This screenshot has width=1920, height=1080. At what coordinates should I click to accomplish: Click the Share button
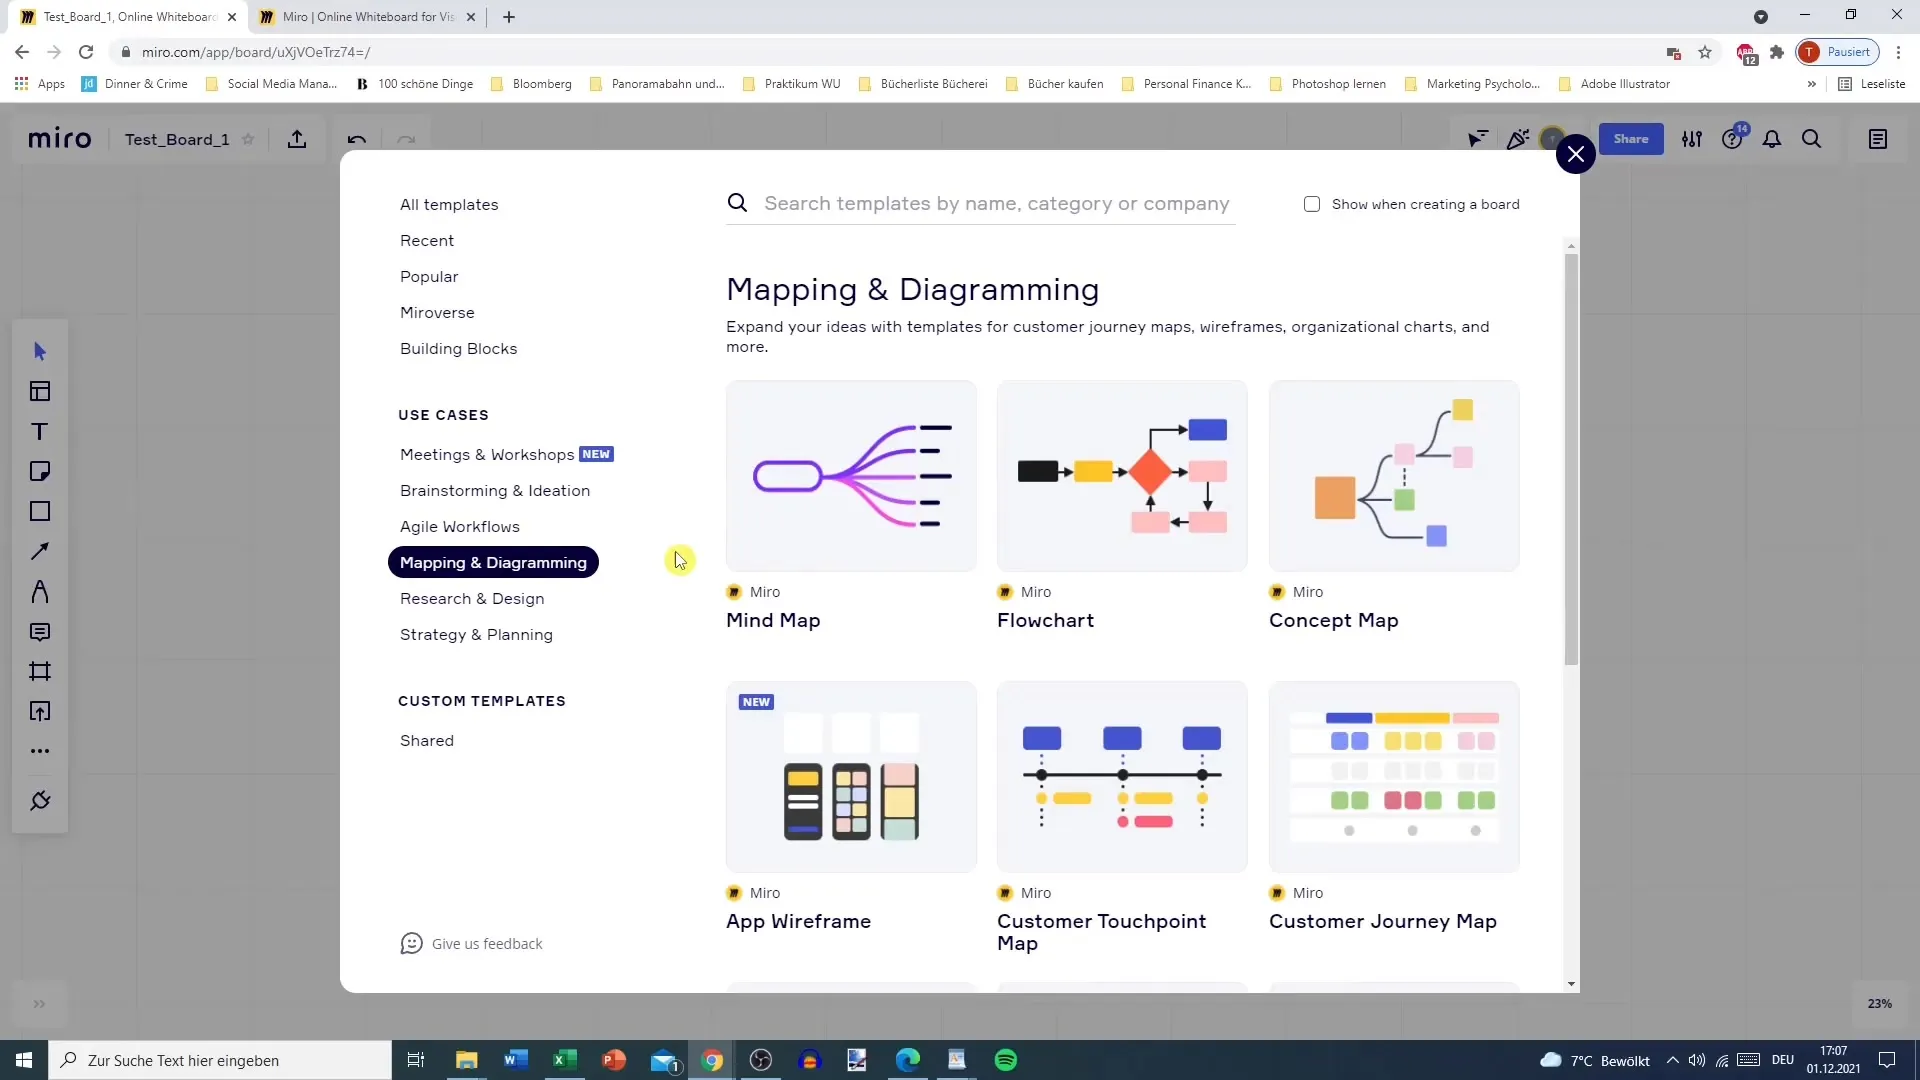click(1631, 139)
